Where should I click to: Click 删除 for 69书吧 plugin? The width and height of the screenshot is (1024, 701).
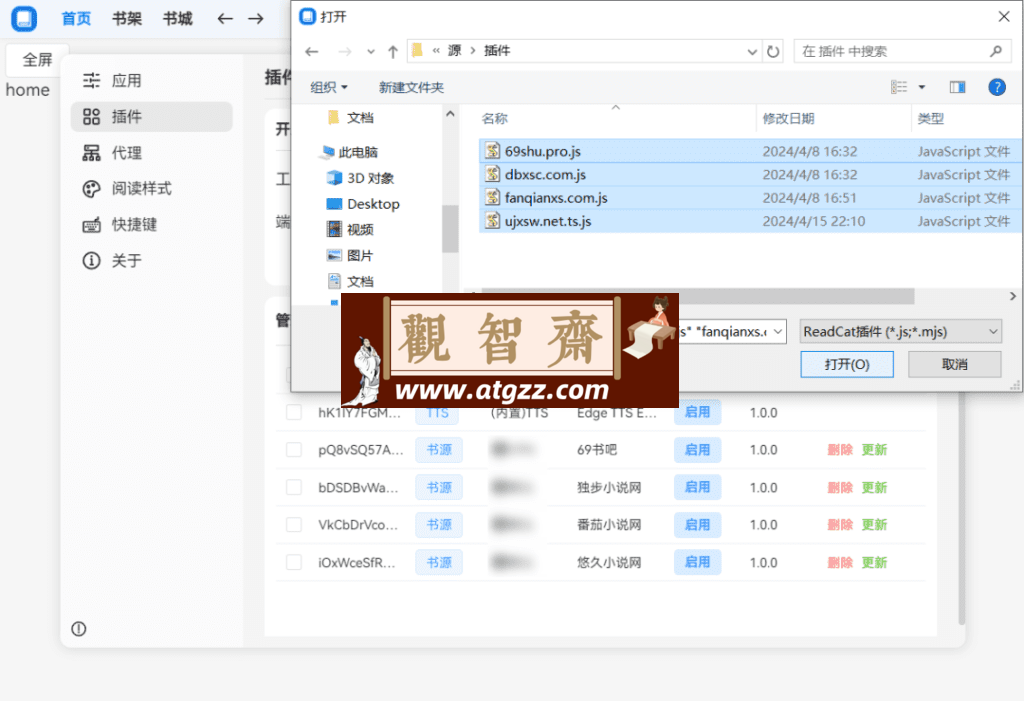tap(840, 449)
